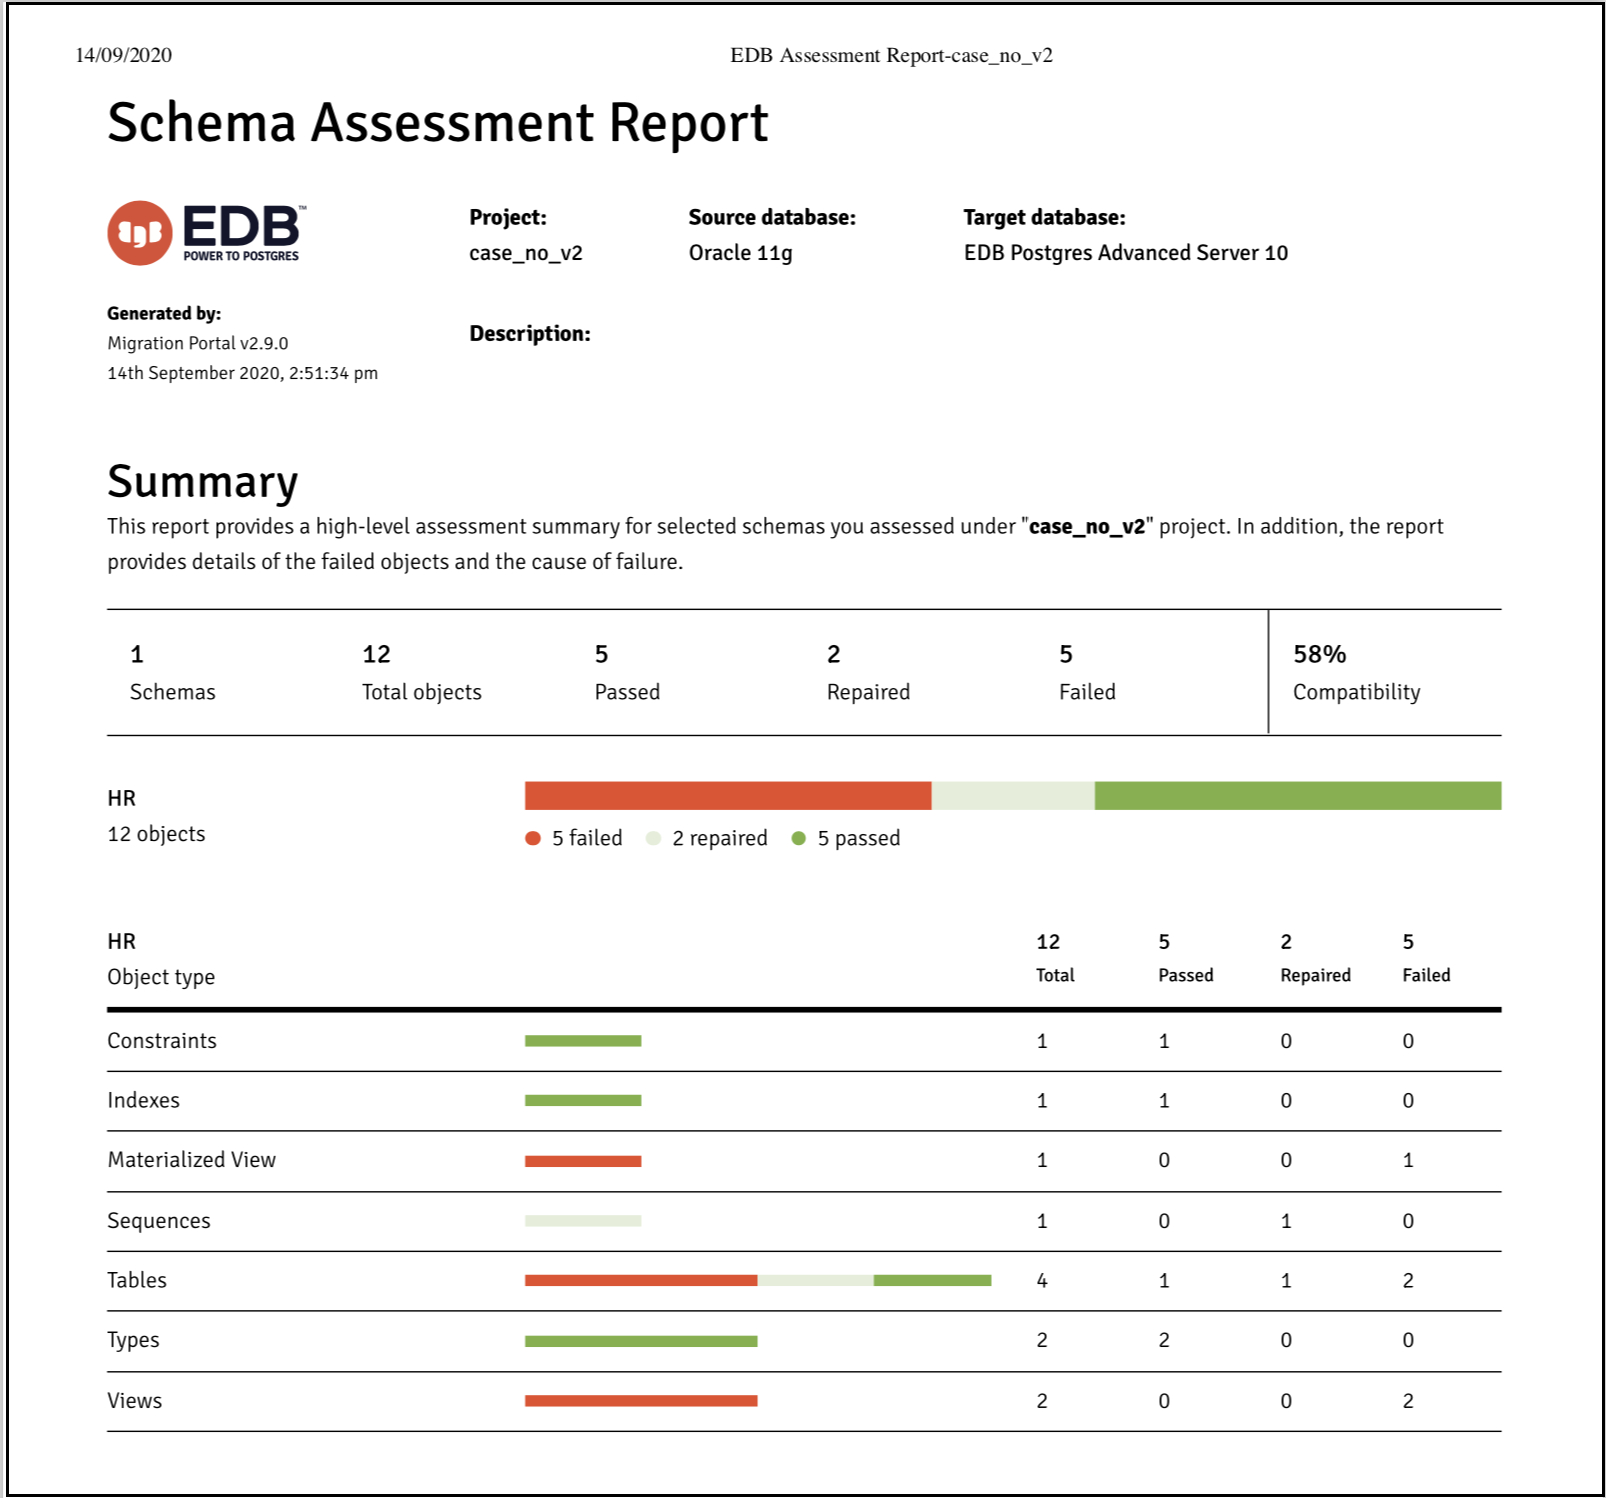Click the green Types progress bar
The image size is (1606, 1498).
pos(641,1341)
